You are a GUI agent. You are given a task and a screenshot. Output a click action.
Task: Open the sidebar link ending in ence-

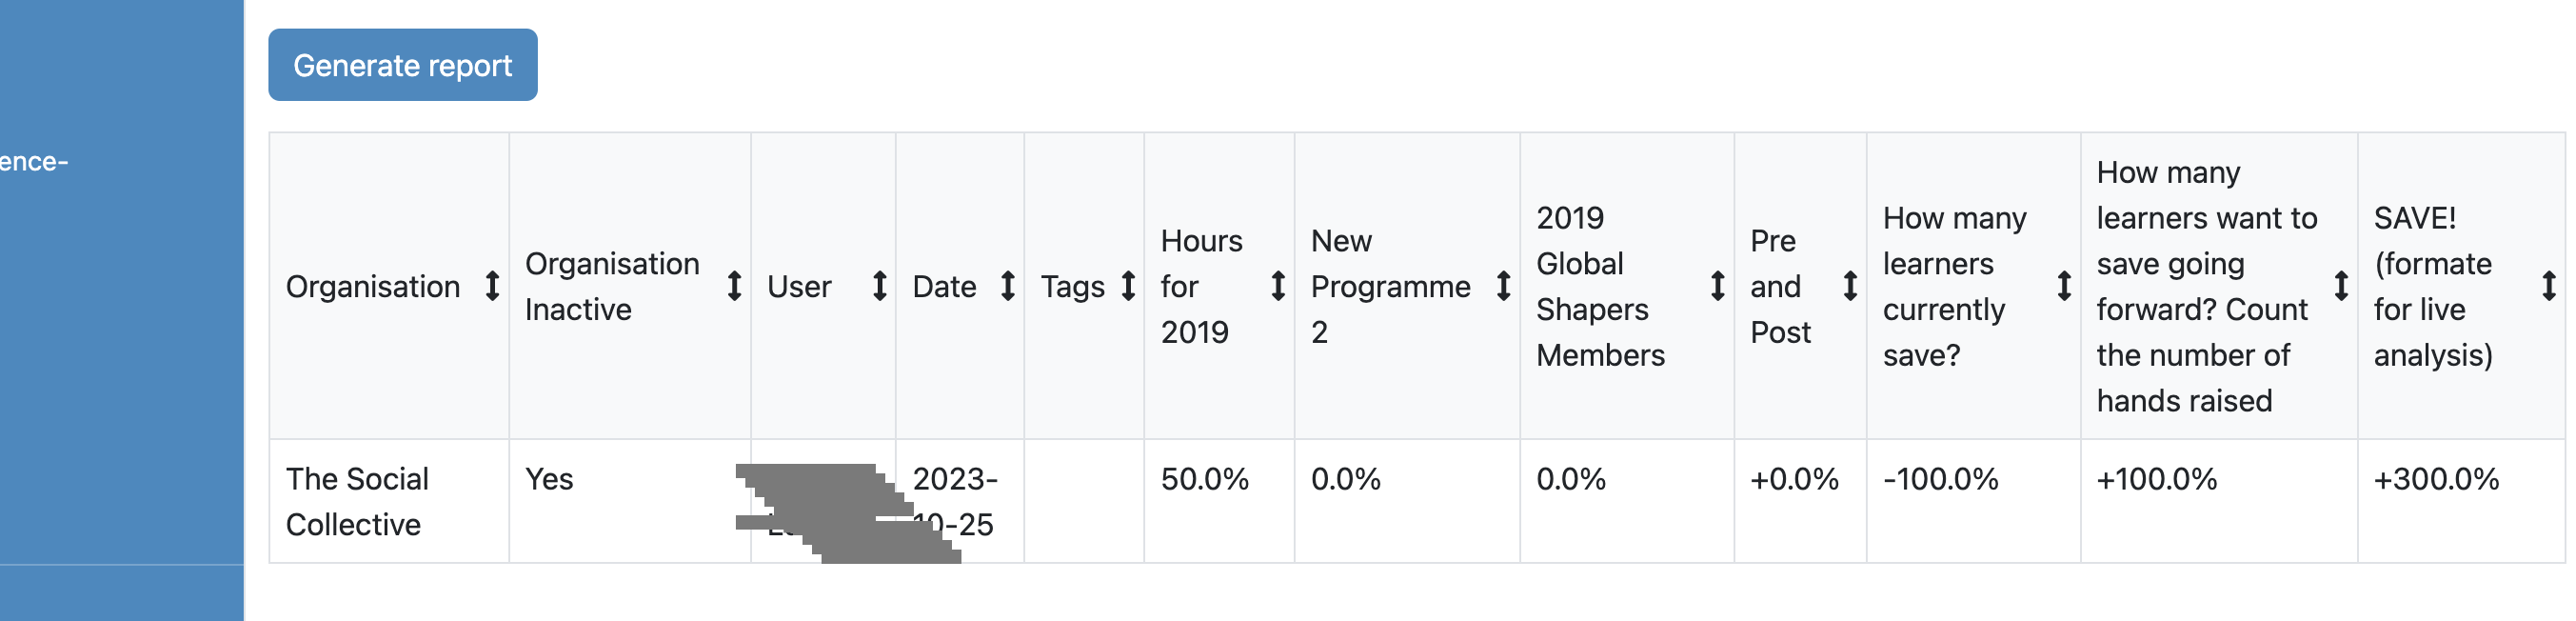(34, 161)
